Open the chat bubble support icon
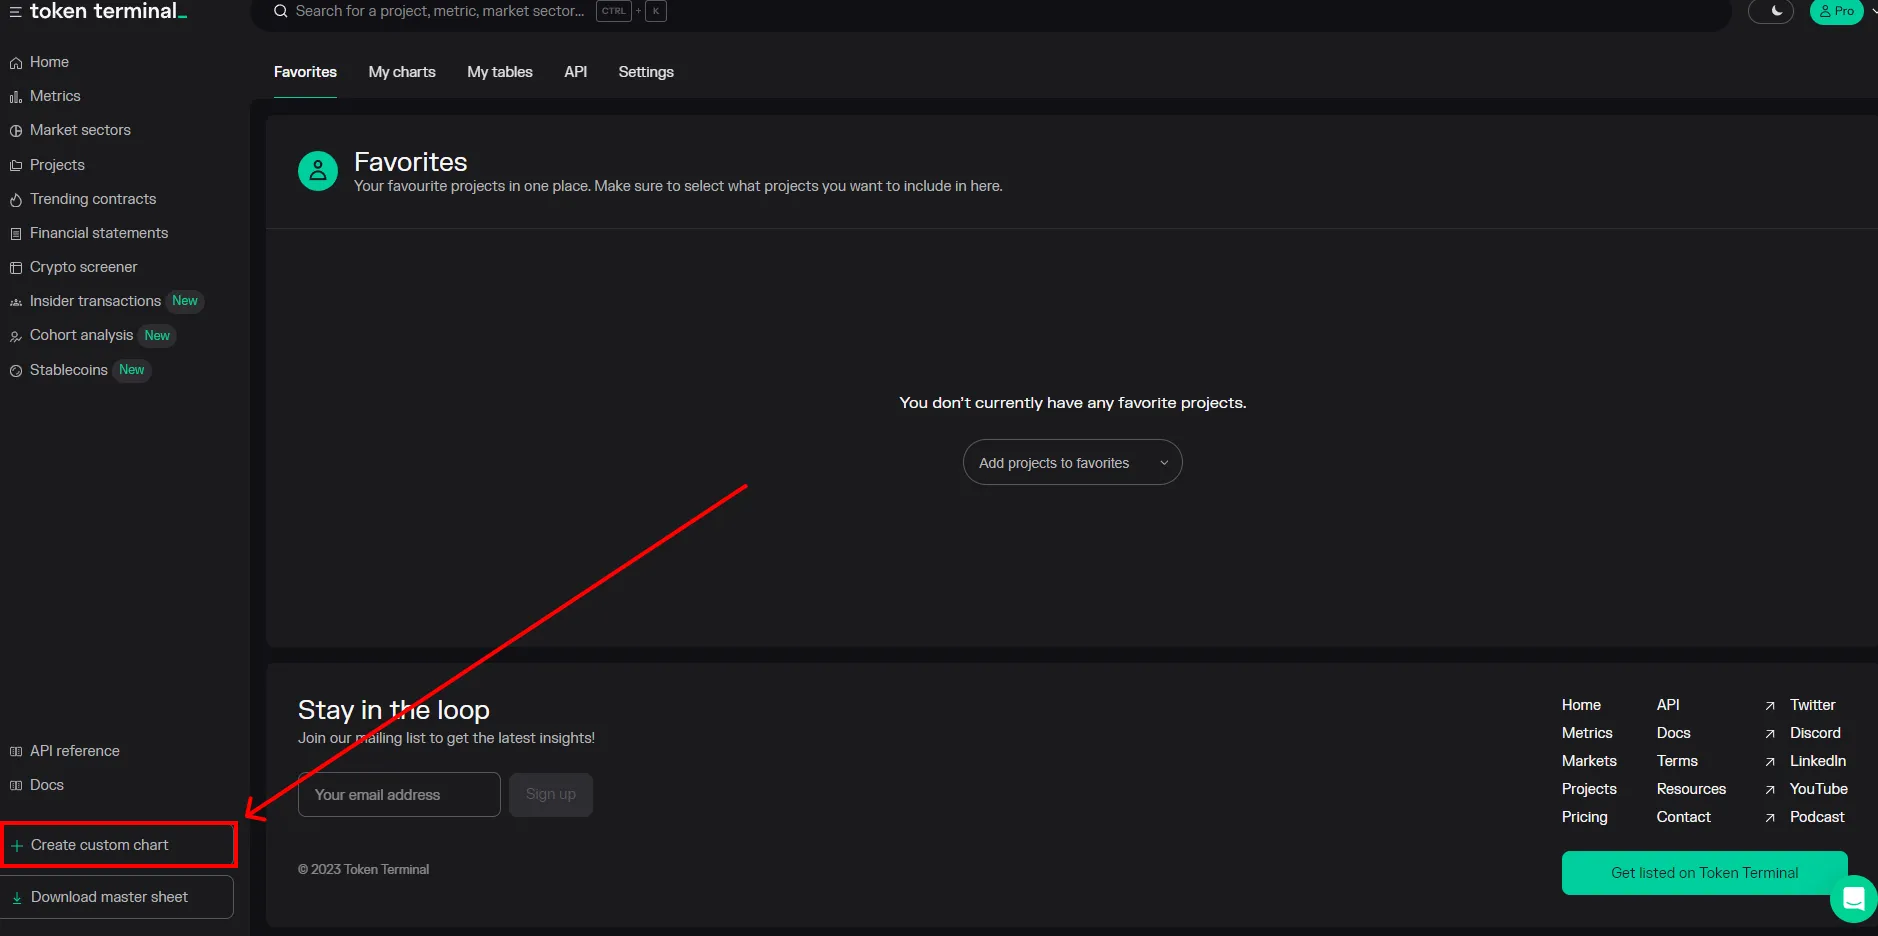Screen dimensions: 1878x936 (x=1853, y=898)
